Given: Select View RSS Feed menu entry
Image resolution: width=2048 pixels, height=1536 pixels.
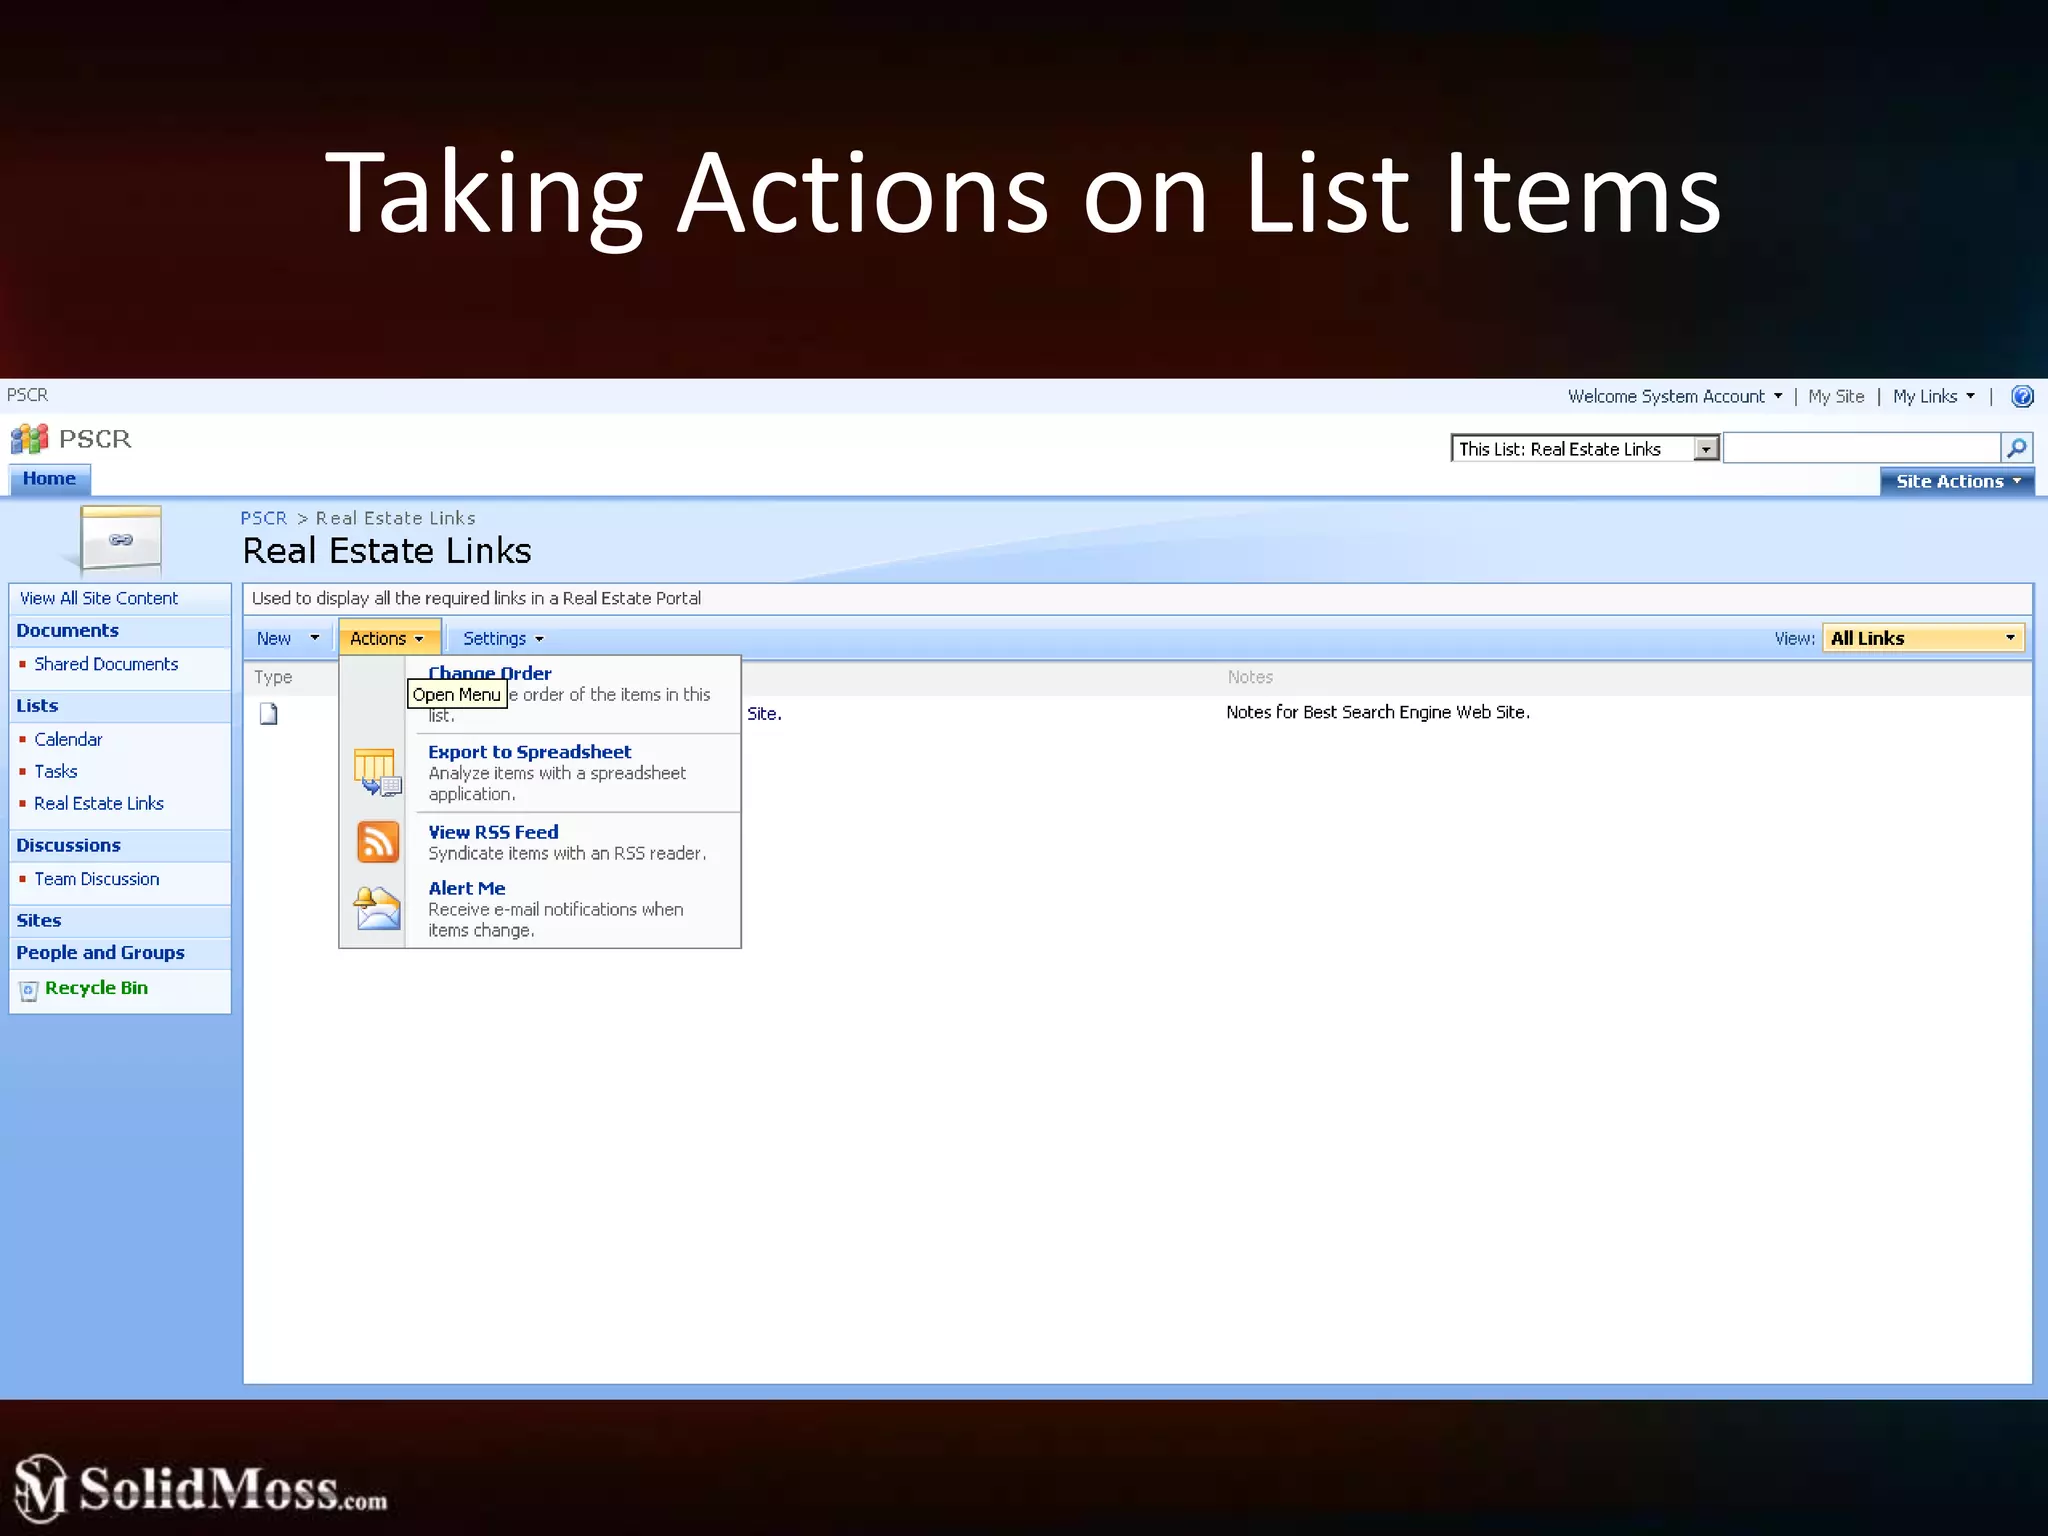Looking at the screenshot, I should pyautogui.click(x=493, y=832).
